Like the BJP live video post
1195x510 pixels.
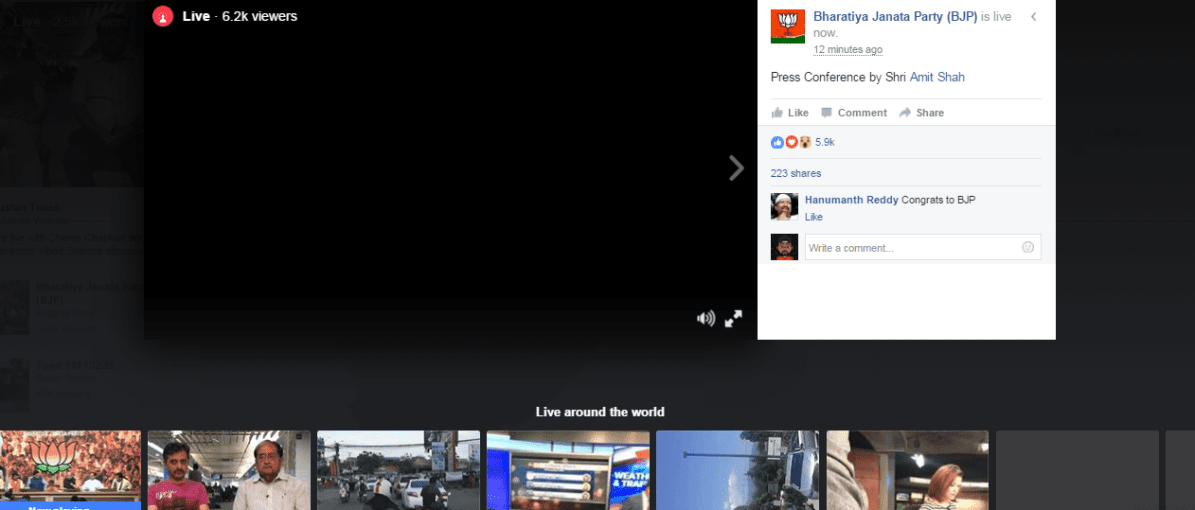click(790, 113)
